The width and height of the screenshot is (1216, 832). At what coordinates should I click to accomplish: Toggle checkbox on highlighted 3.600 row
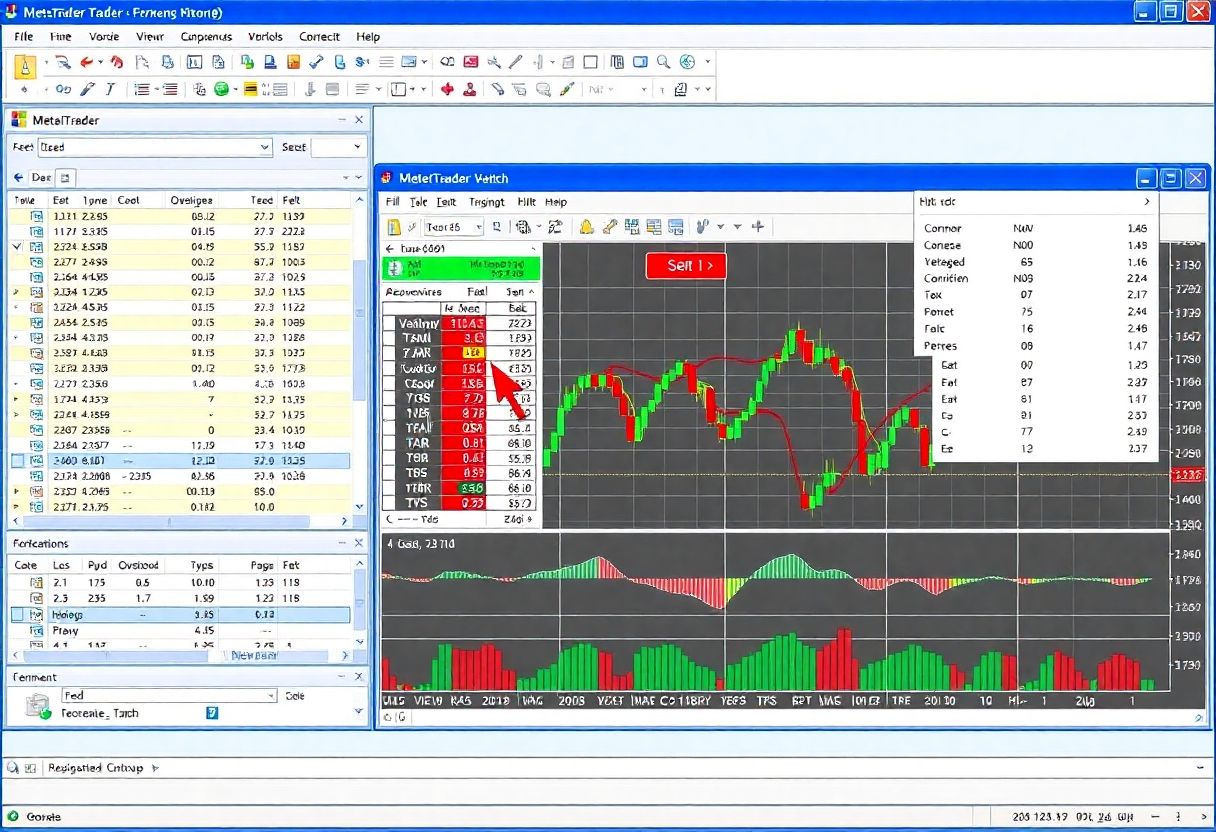click(x=18, y=461)
